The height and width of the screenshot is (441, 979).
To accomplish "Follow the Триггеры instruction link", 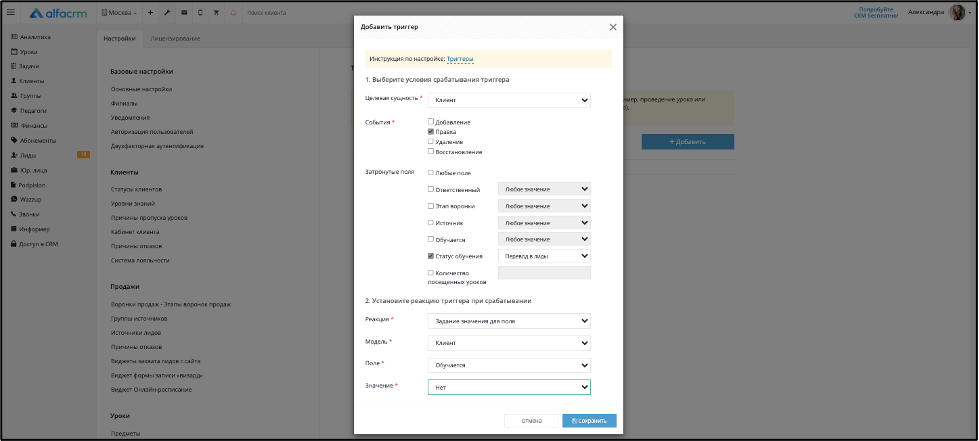I will click(460, 59).
